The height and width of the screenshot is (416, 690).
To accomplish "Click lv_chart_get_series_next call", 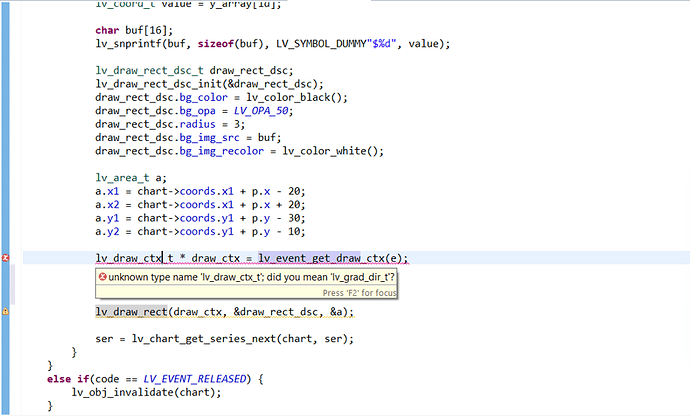I will click(x=203, y=339).
